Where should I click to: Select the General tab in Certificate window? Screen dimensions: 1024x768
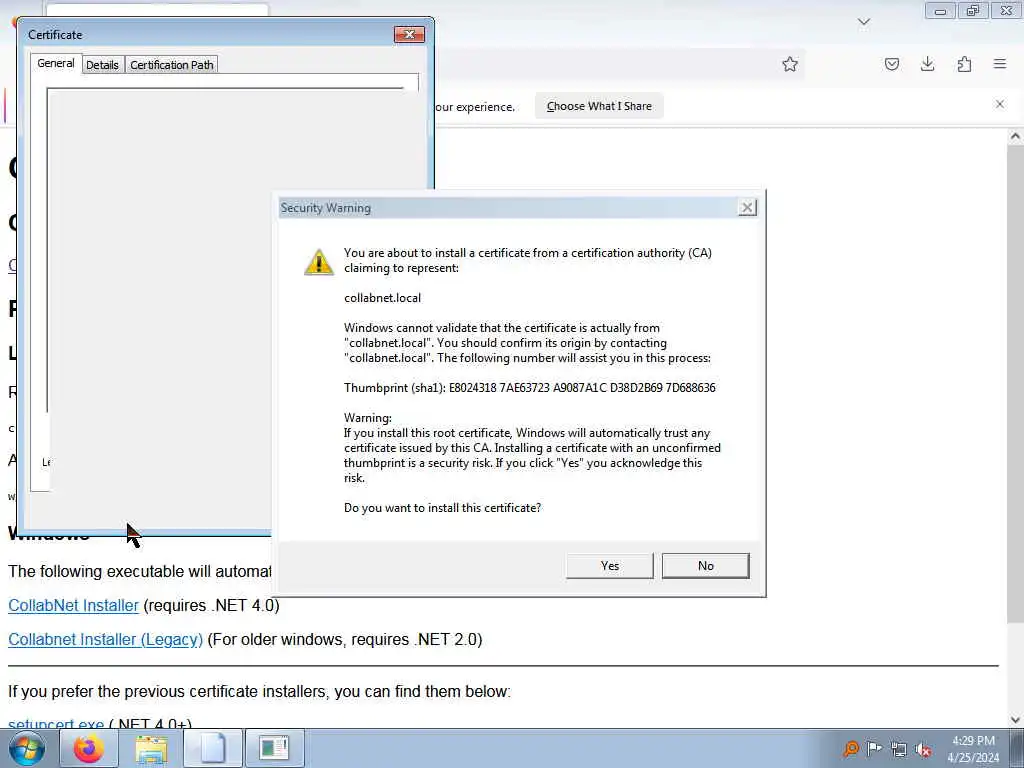click(56, 63)
